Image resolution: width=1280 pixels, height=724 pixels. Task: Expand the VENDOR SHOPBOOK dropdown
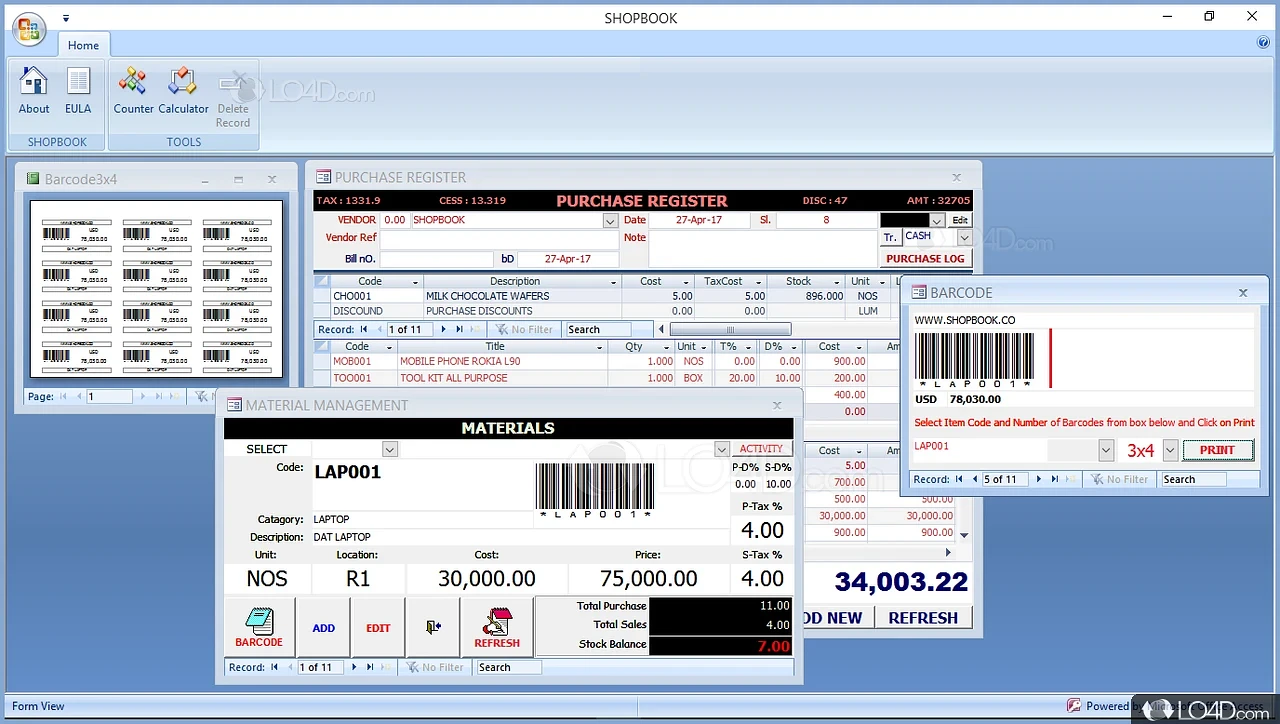(x=610, y=220)
